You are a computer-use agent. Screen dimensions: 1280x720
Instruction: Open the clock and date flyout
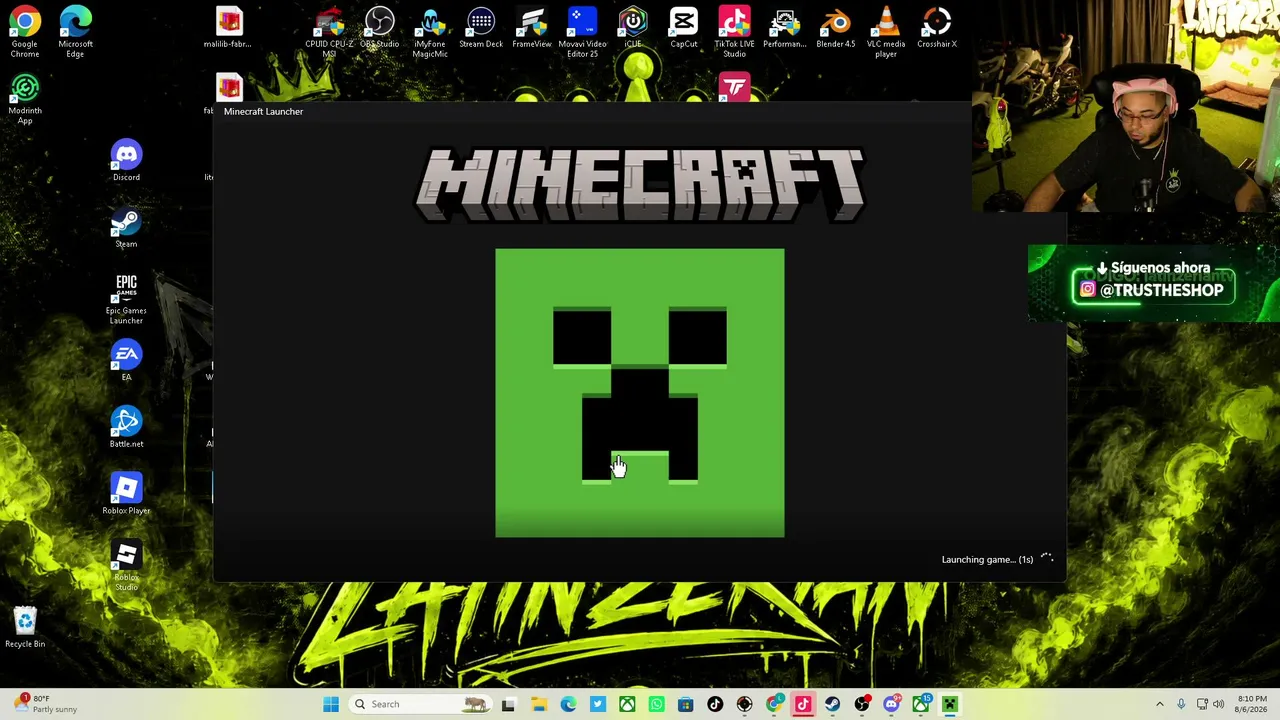tap(1252, 704)
